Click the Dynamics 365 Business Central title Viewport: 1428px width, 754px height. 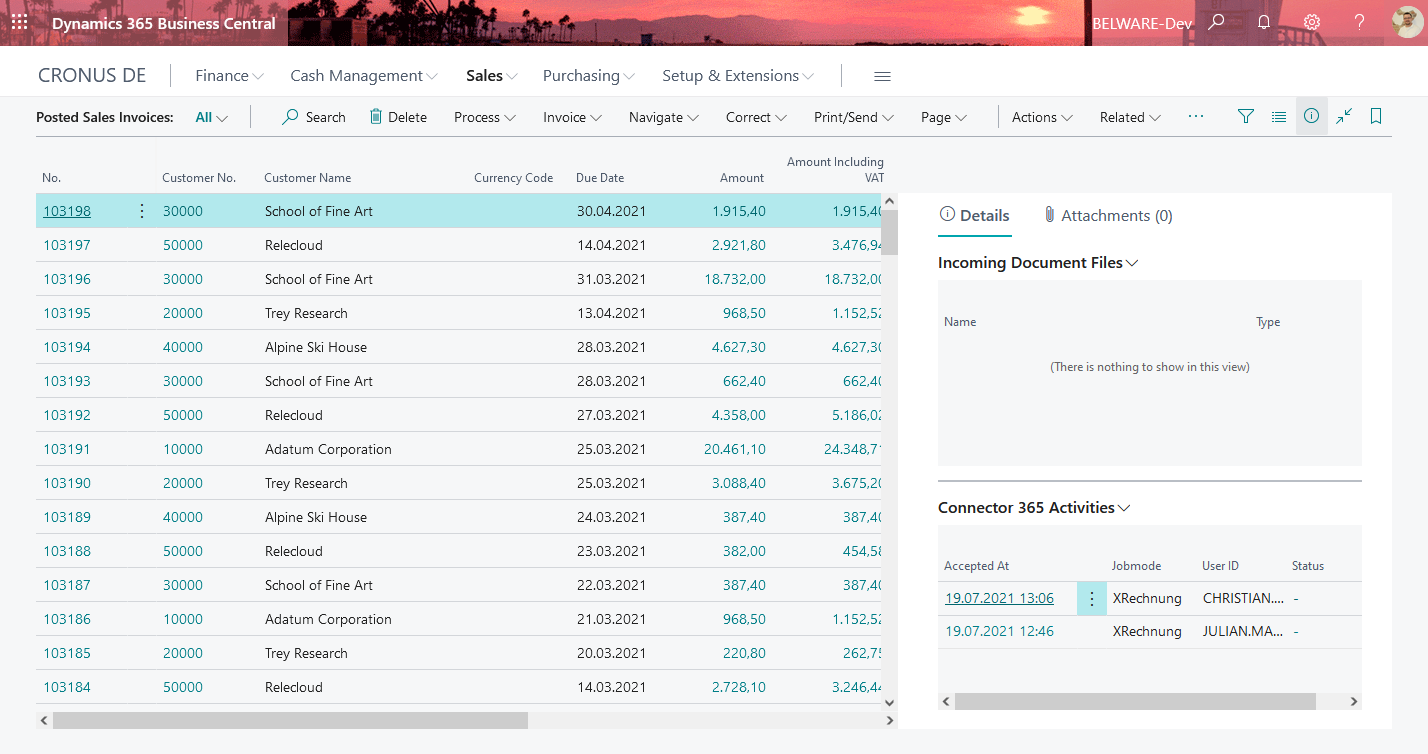(x=164, y=23)
